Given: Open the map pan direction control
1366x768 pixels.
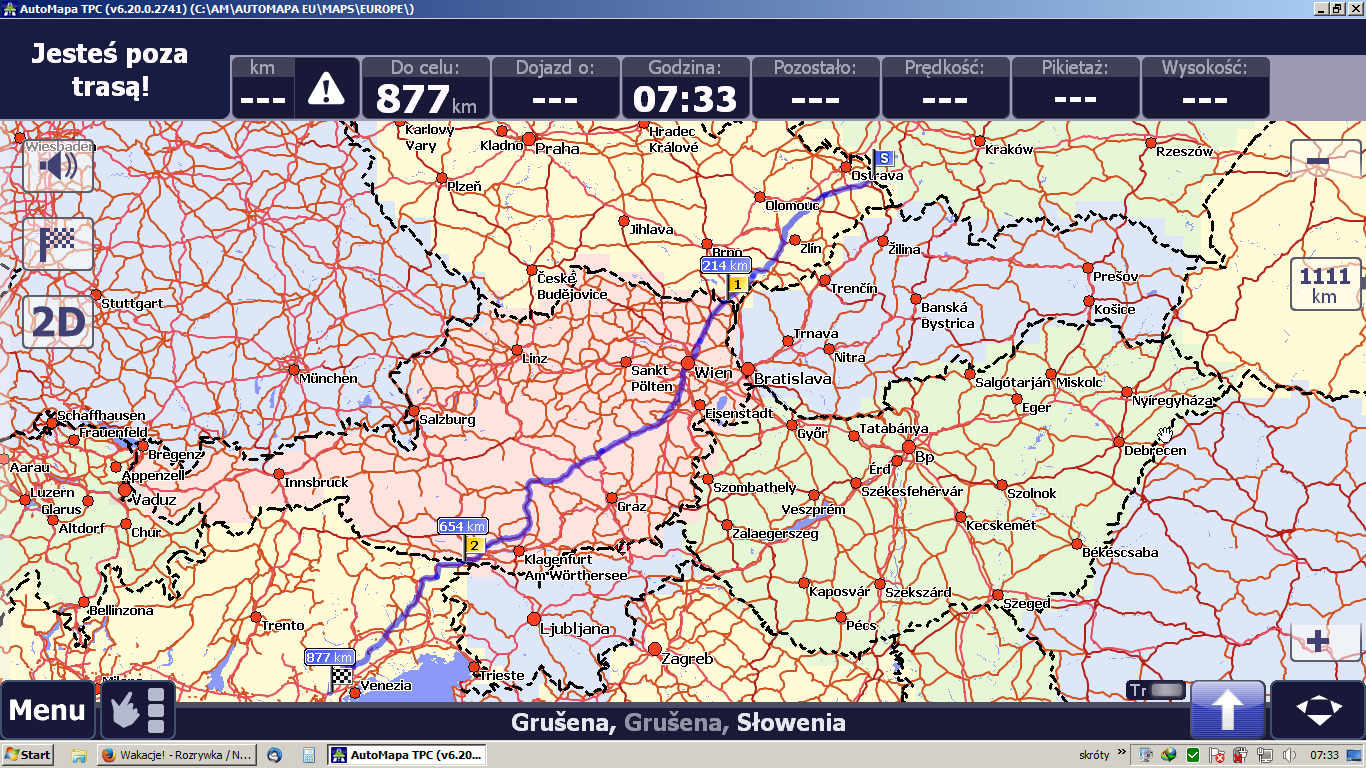Looking at the screenshot, I should [x=1318, y=710].
